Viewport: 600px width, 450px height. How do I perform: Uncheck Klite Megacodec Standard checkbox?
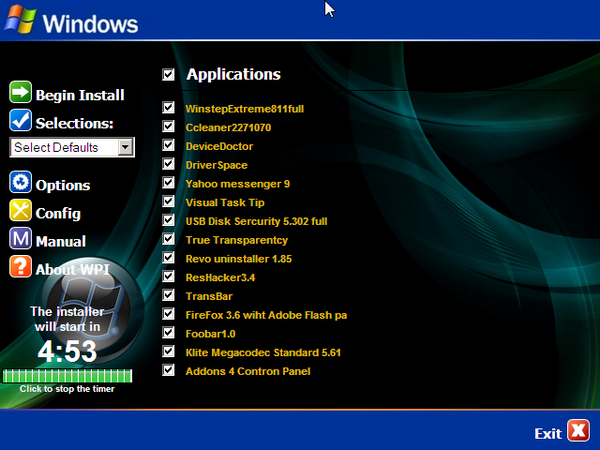pyautogui.click(x=168, y=351)
